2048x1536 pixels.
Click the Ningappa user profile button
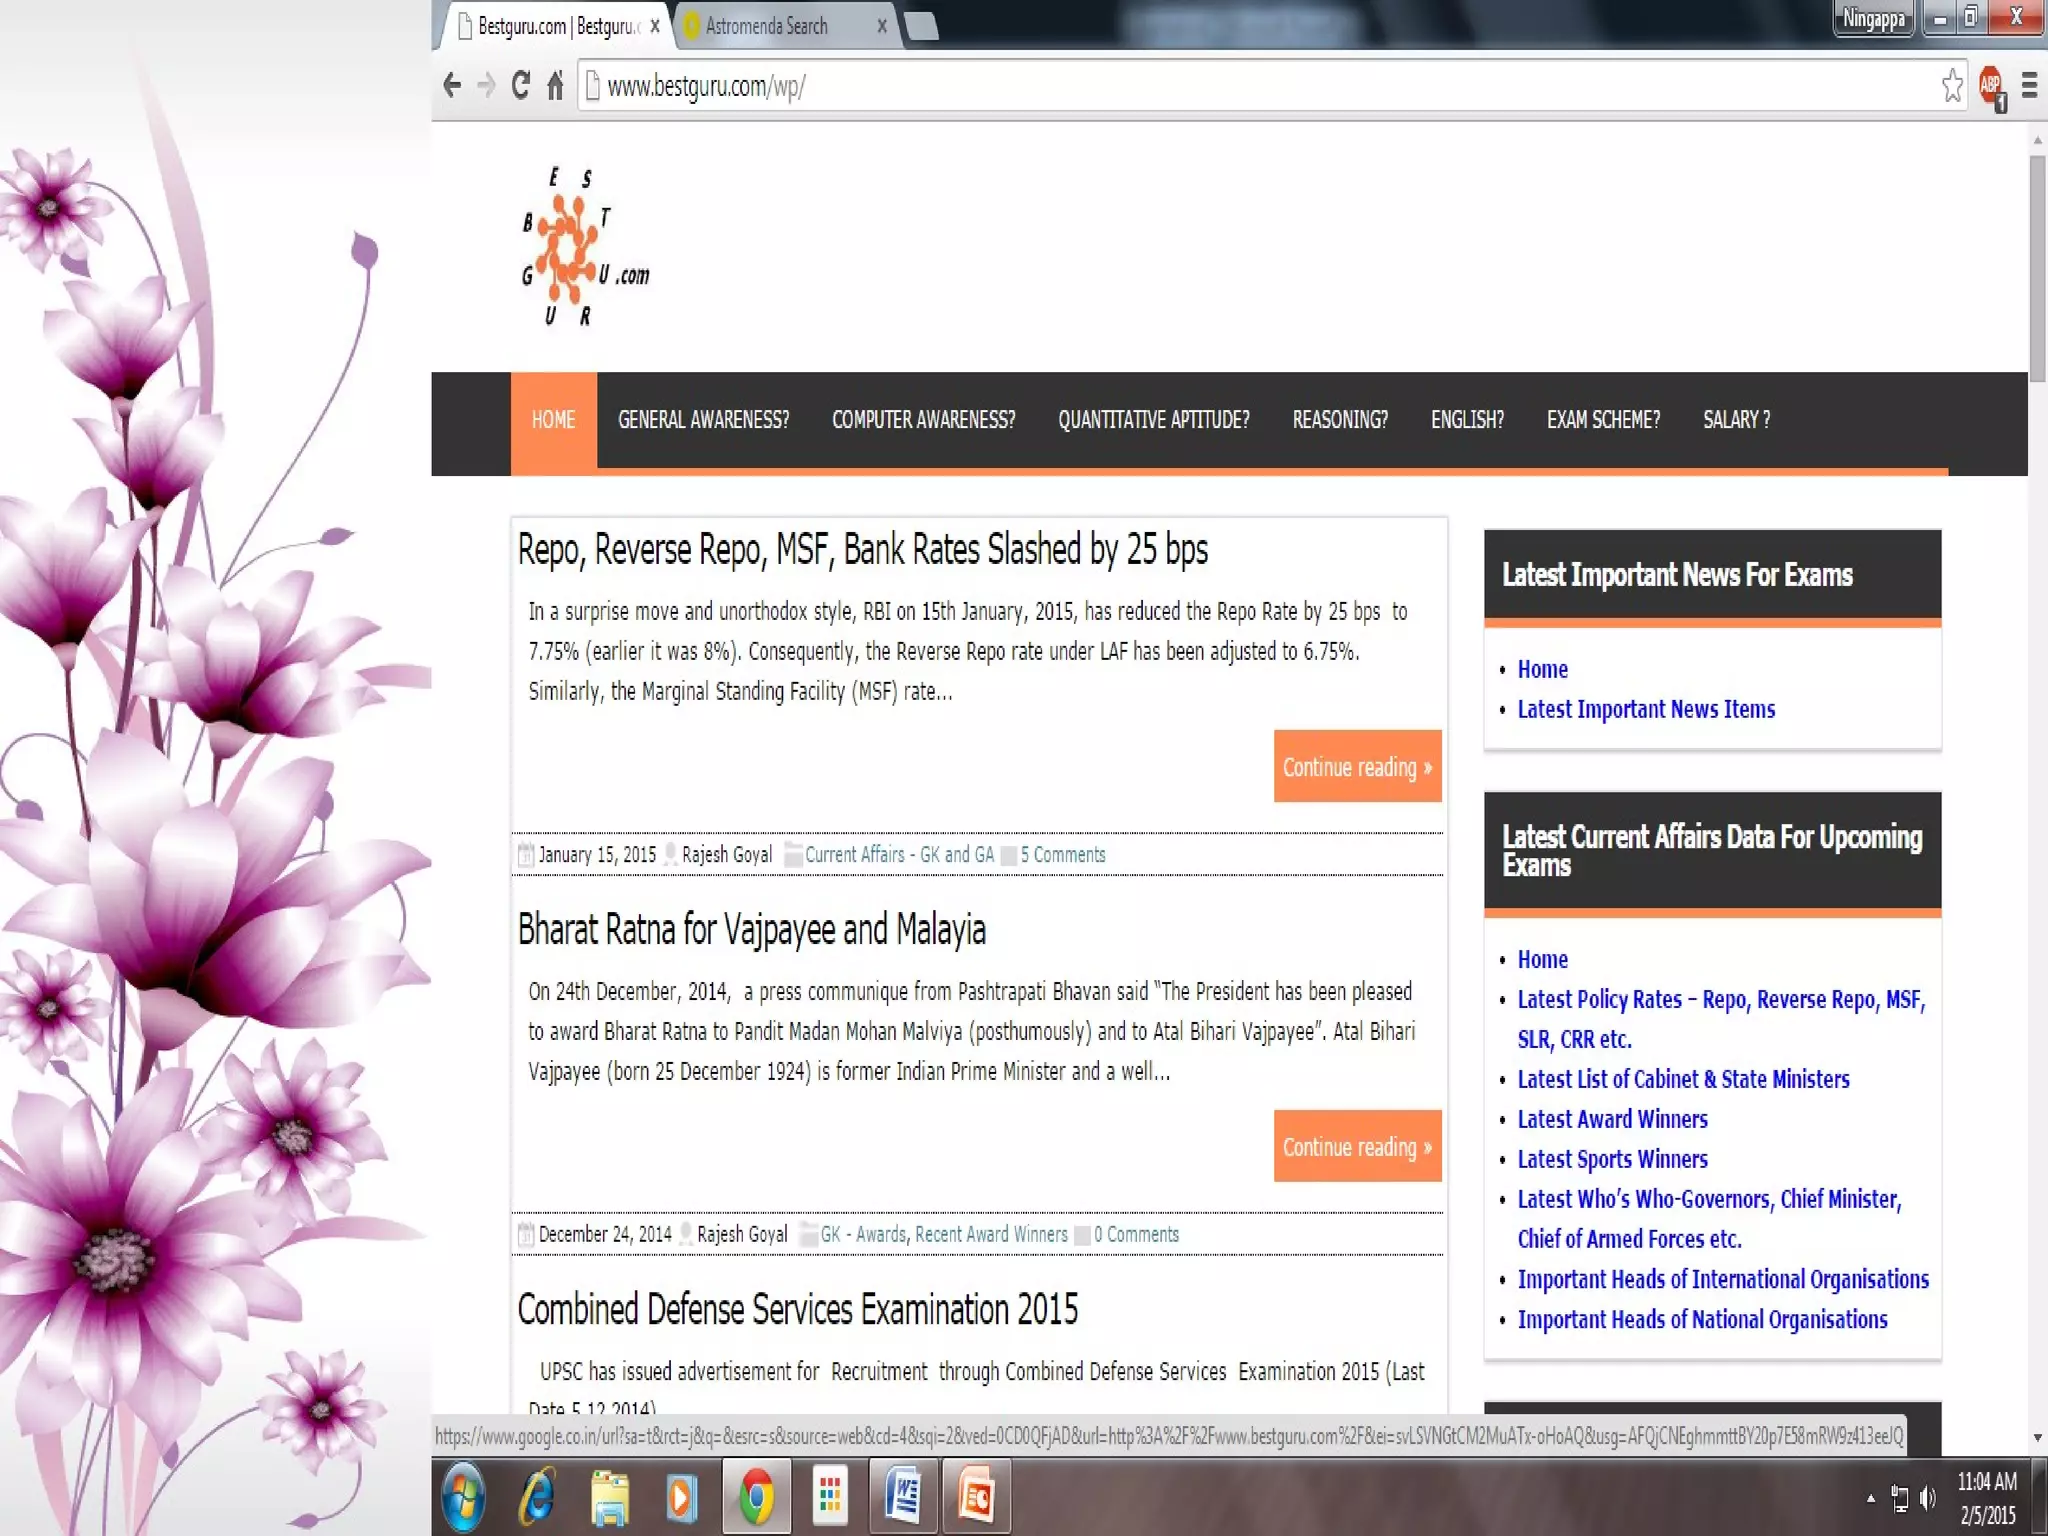click(x=1874, y=18)
